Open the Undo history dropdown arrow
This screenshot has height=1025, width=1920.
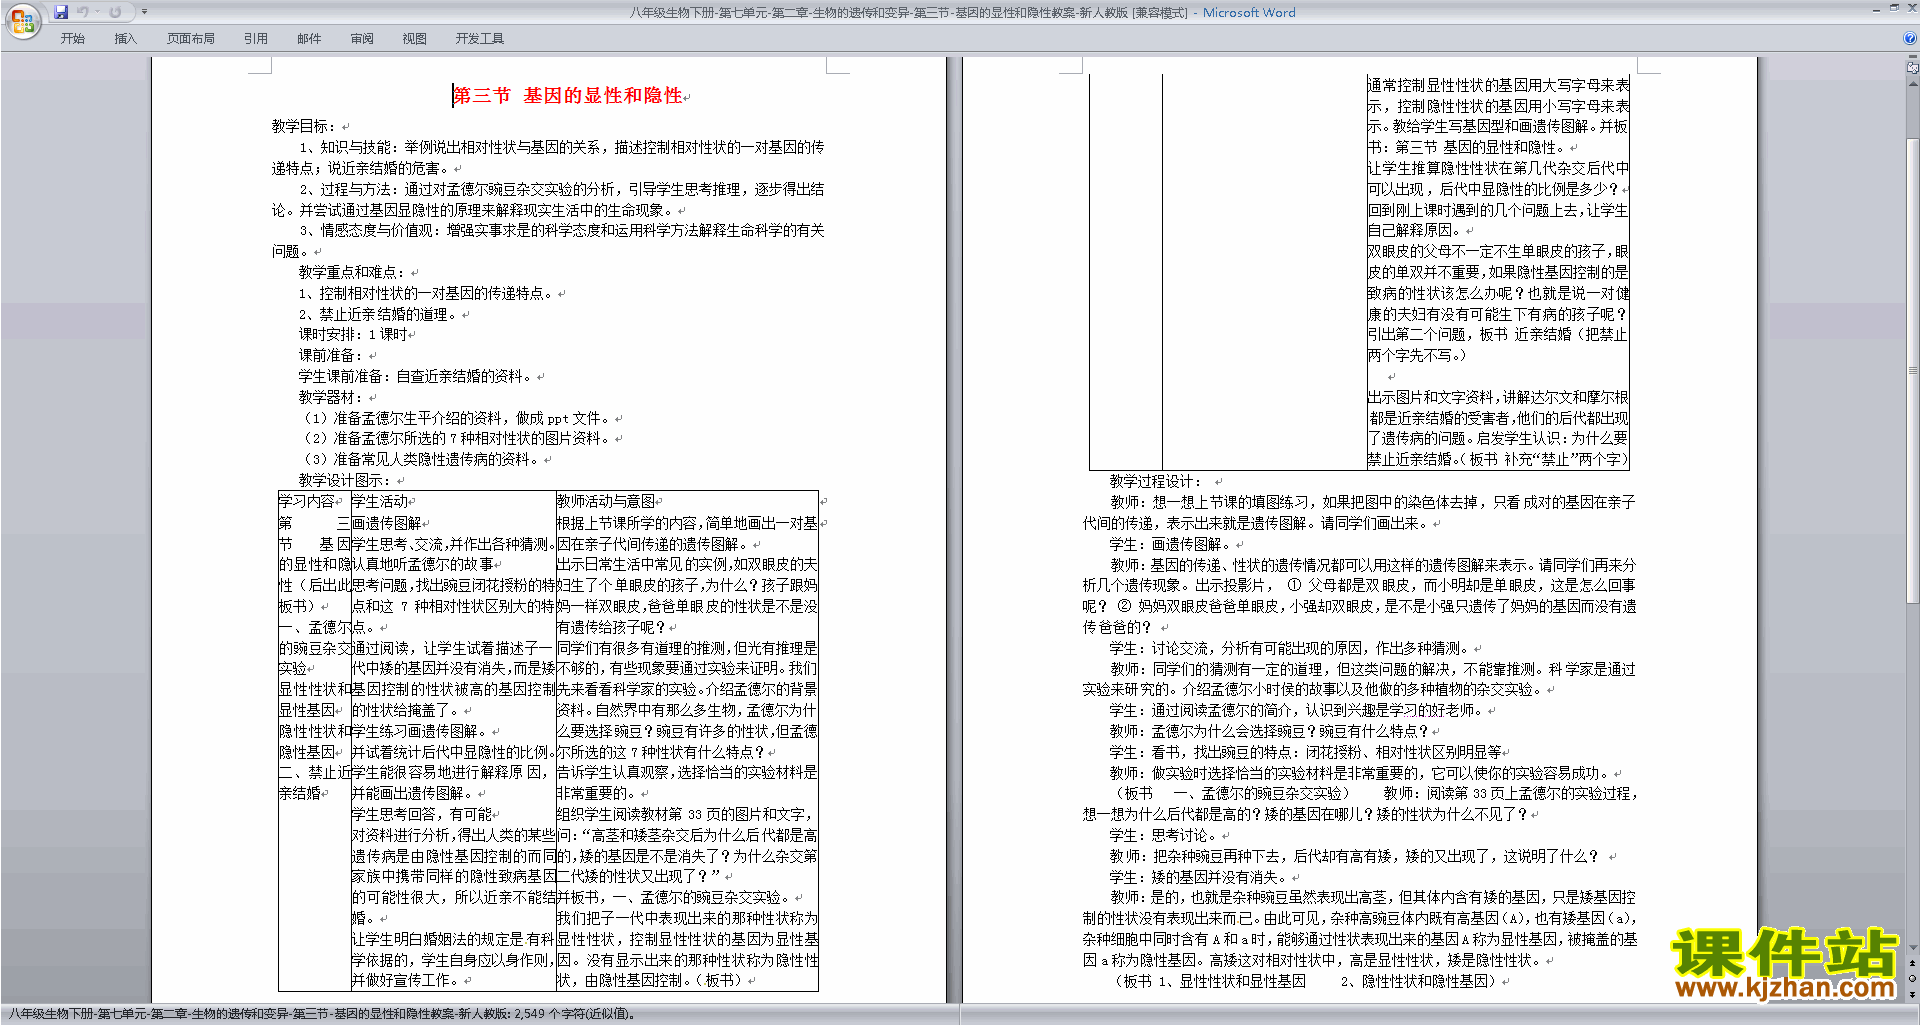[98, 12]
